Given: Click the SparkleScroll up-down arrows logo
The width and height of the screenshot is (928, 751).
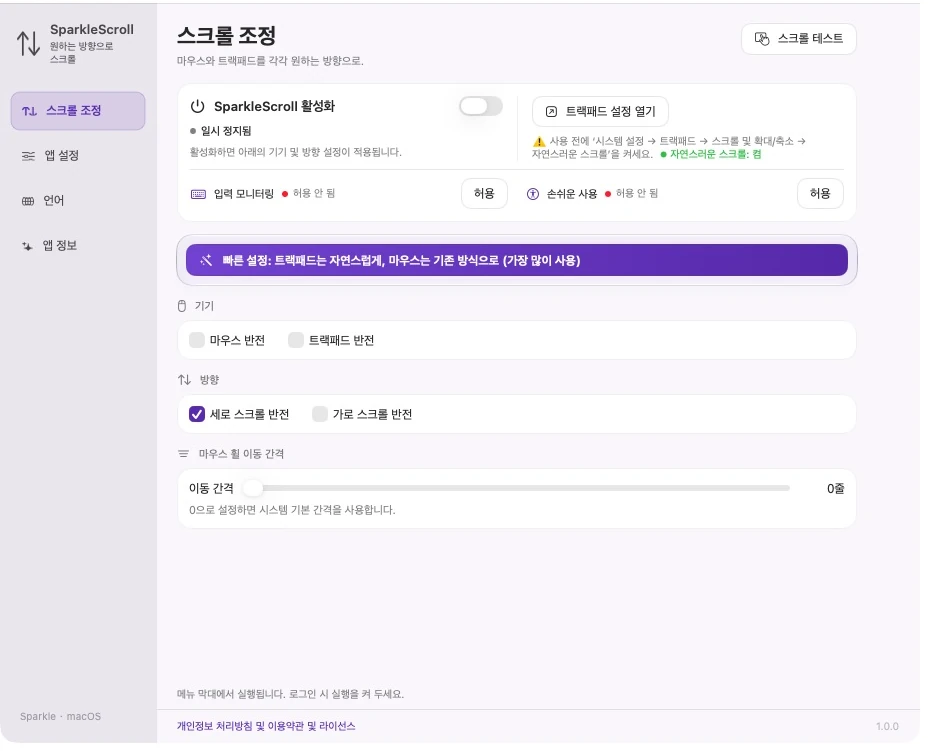Looking at the screenshot, I should tap(28, 43).
